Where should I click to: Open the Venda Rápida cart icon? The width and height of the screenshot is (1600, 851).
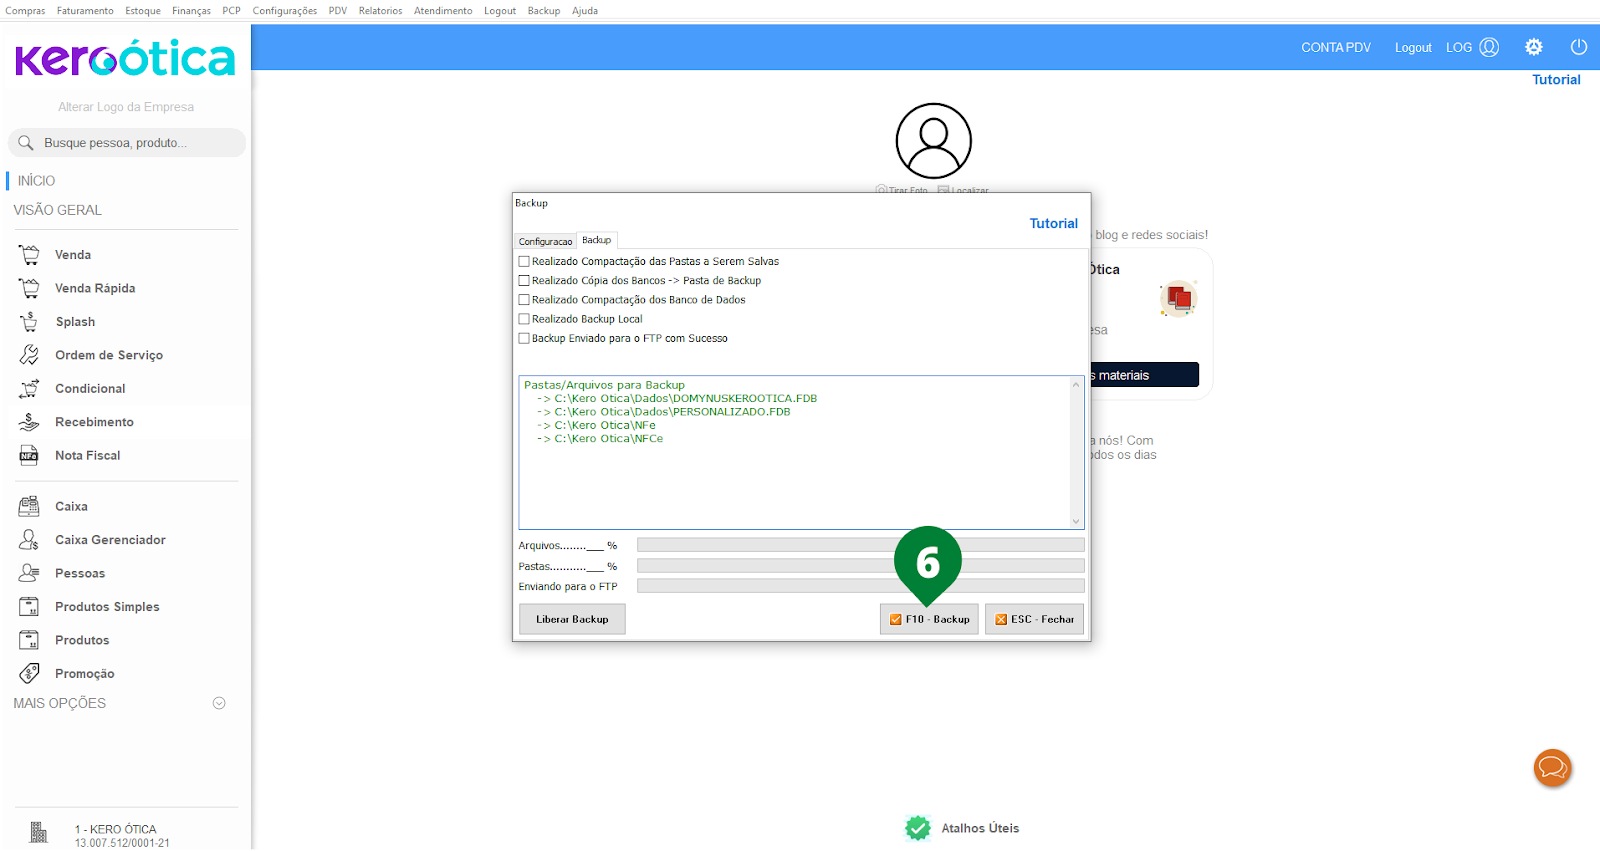pos(29,288)
